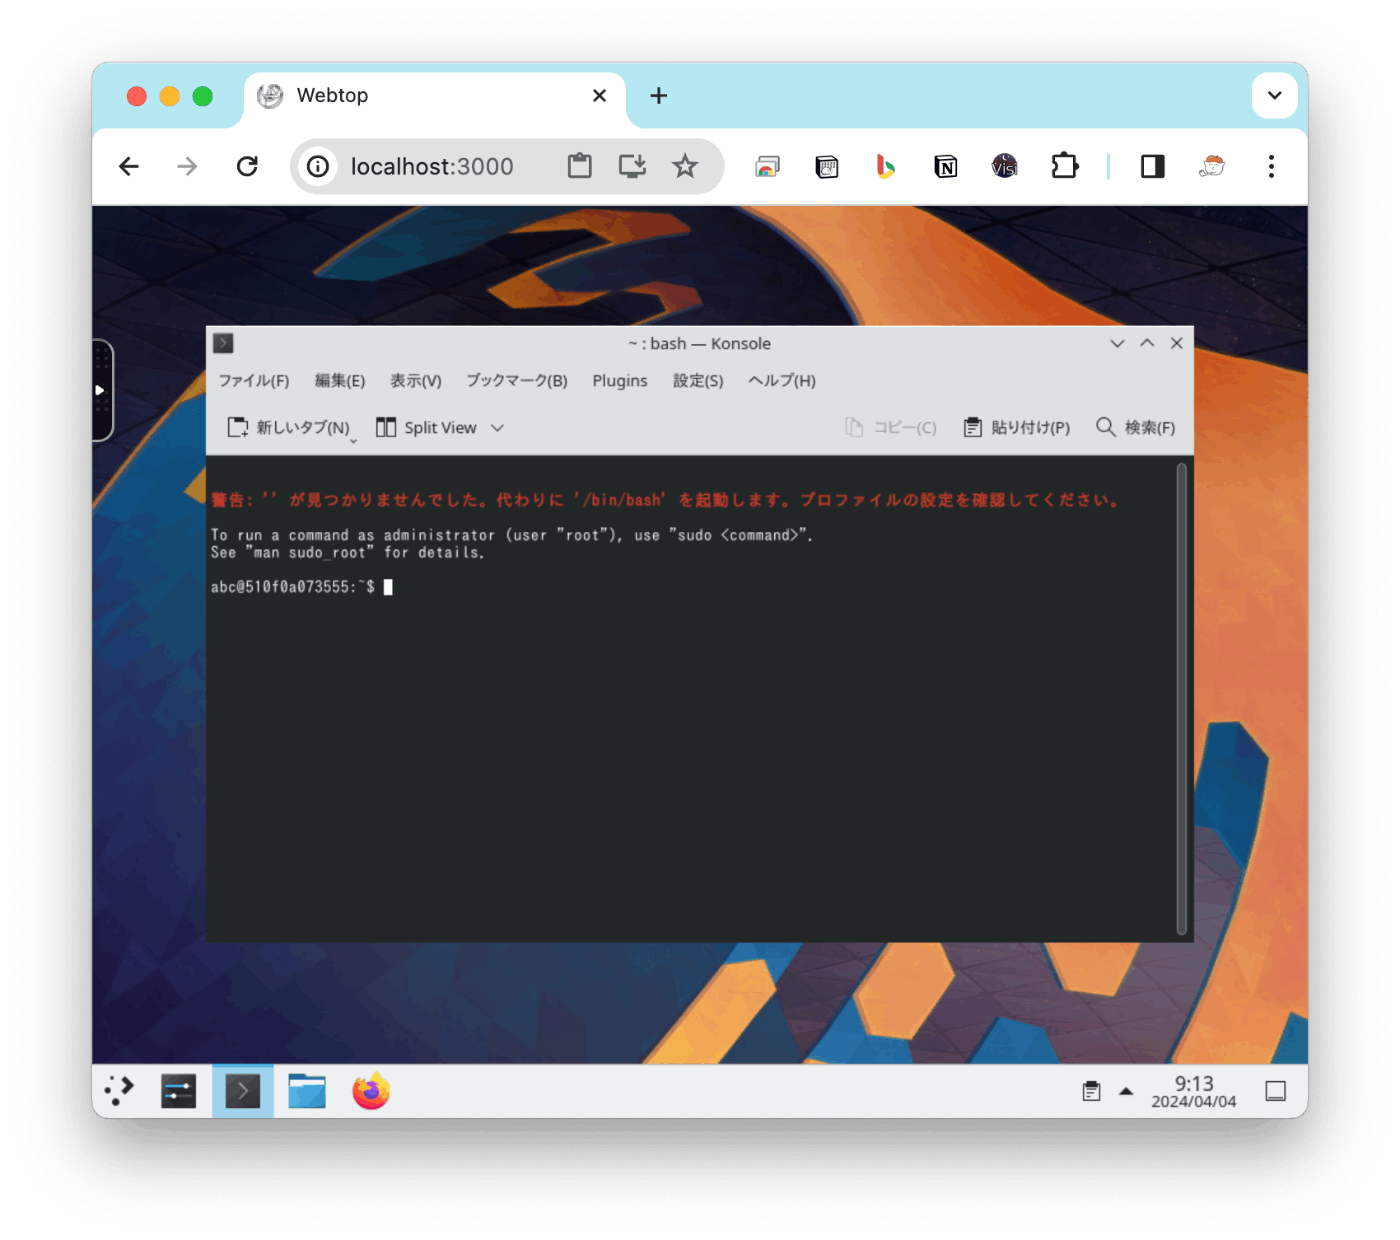Open the ブックマーク(B) menu in Konsole
1400x1240 pixels.
tap(517, 381)
